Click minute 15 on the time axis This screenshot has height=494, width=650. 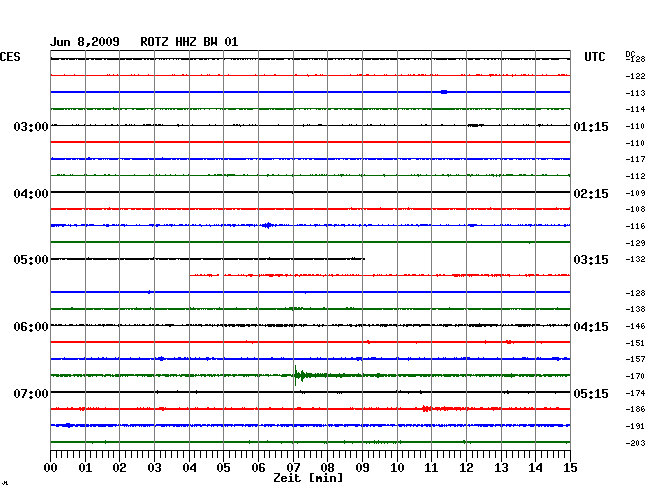tap(570, 468)
